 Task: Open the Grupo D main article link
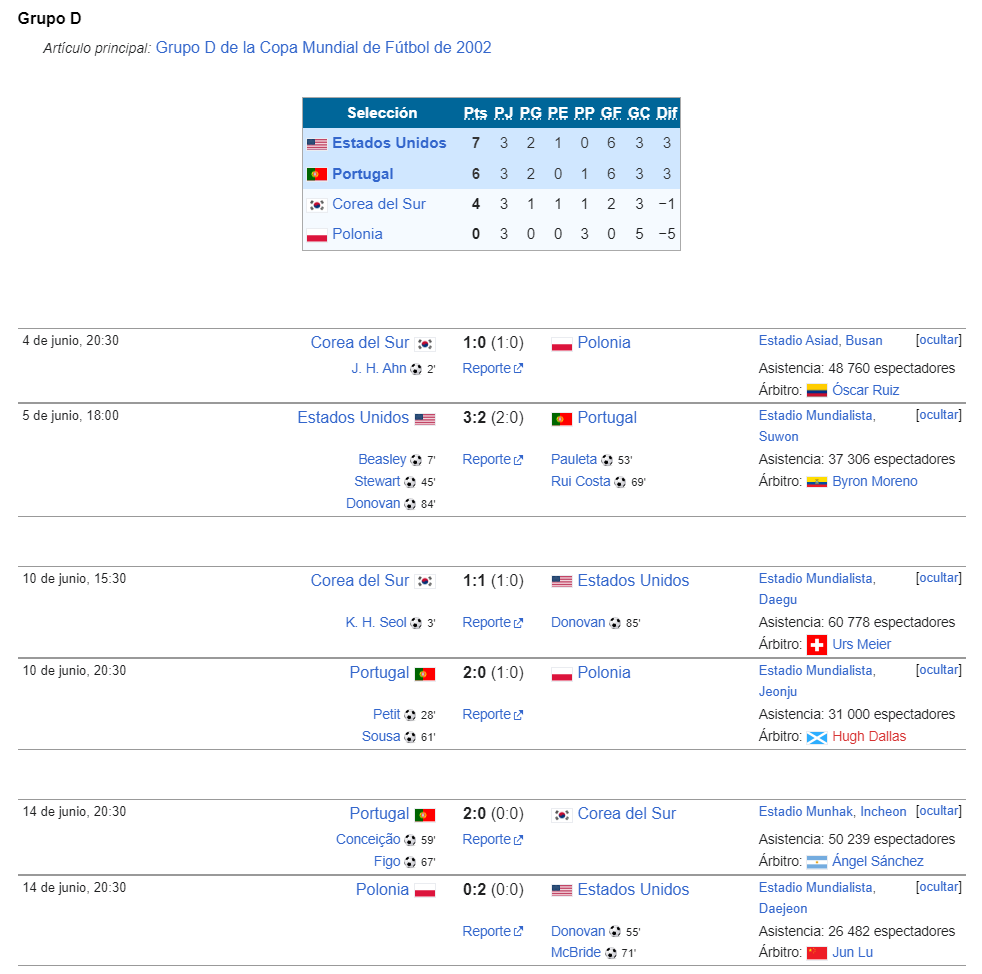point(323,48)
